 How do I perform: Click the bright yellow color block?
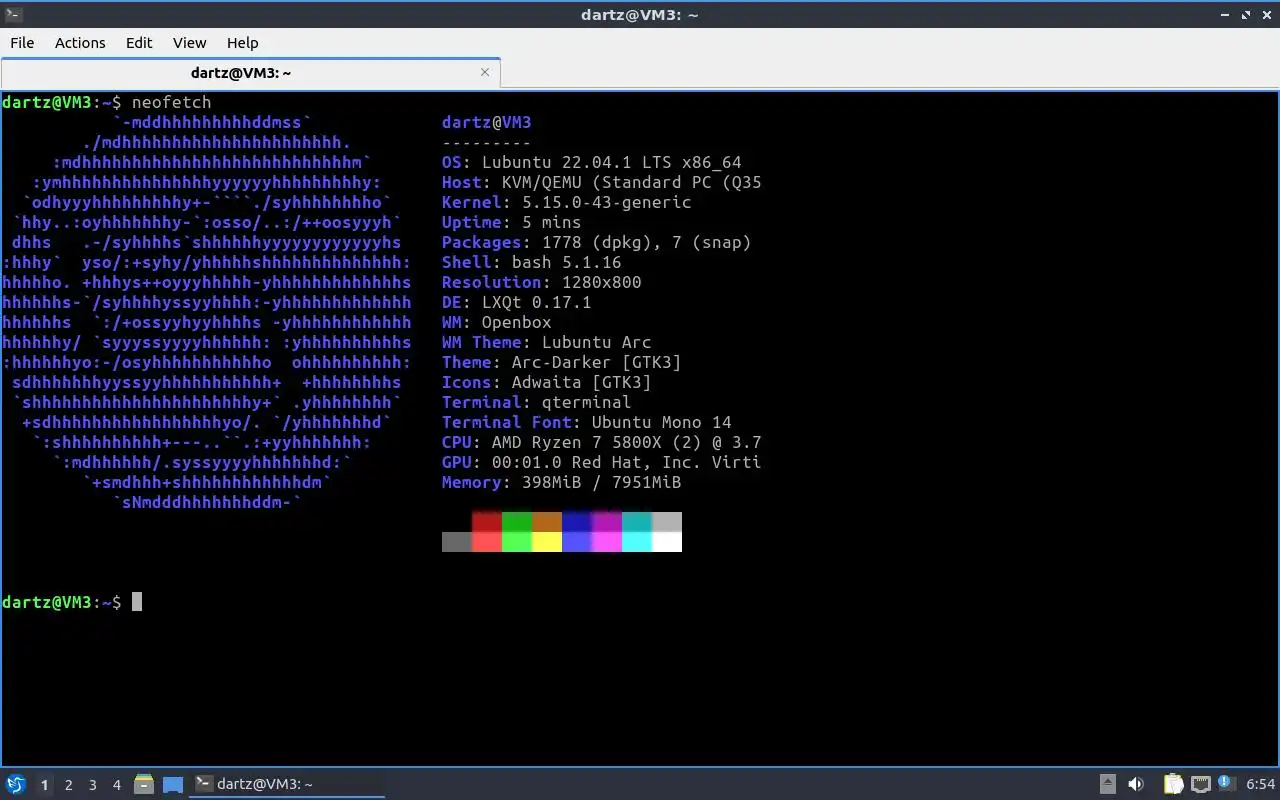pyautogui.click(x=547, y=542)
